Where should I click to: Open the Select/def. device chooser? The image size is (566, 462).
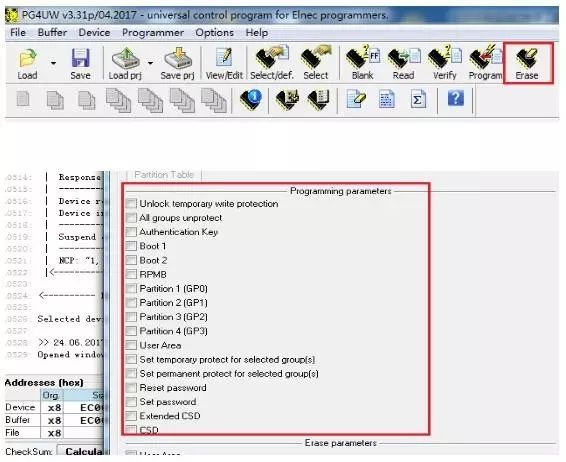coord(272,64)
